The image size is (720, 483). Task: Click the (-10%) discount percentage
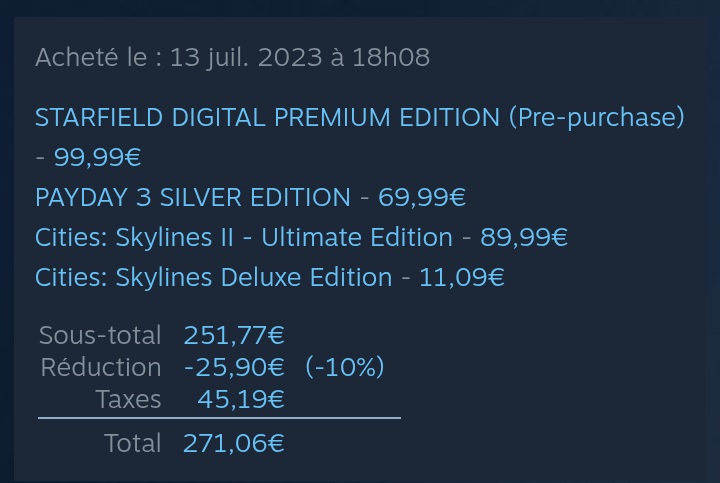tap(345, 367)
